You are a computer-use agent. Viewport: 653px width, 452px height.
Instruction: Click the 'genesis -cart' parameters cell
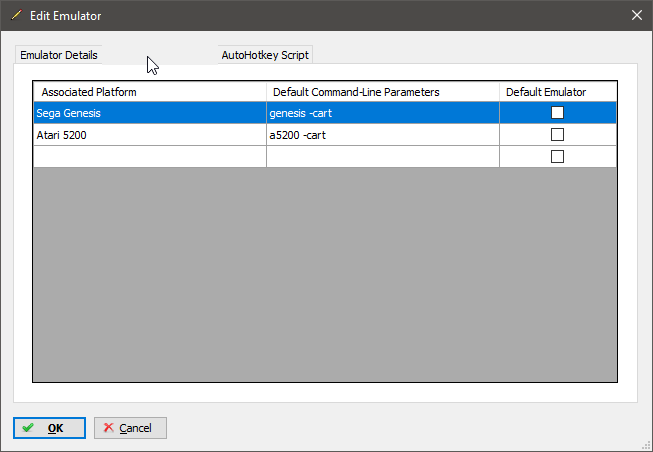click(x=383, y=113)
